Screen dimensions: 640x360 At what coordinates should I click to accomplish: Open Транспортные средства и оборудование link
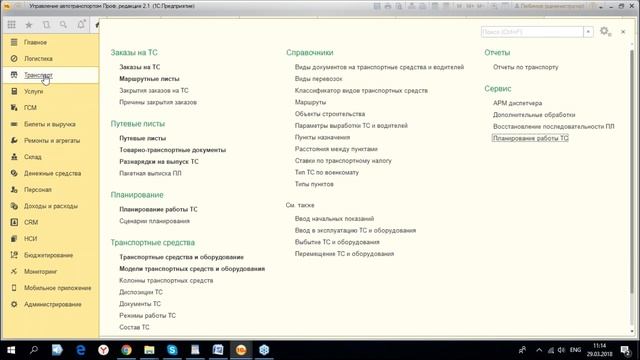pyautogui.click(x=181, y=257)
